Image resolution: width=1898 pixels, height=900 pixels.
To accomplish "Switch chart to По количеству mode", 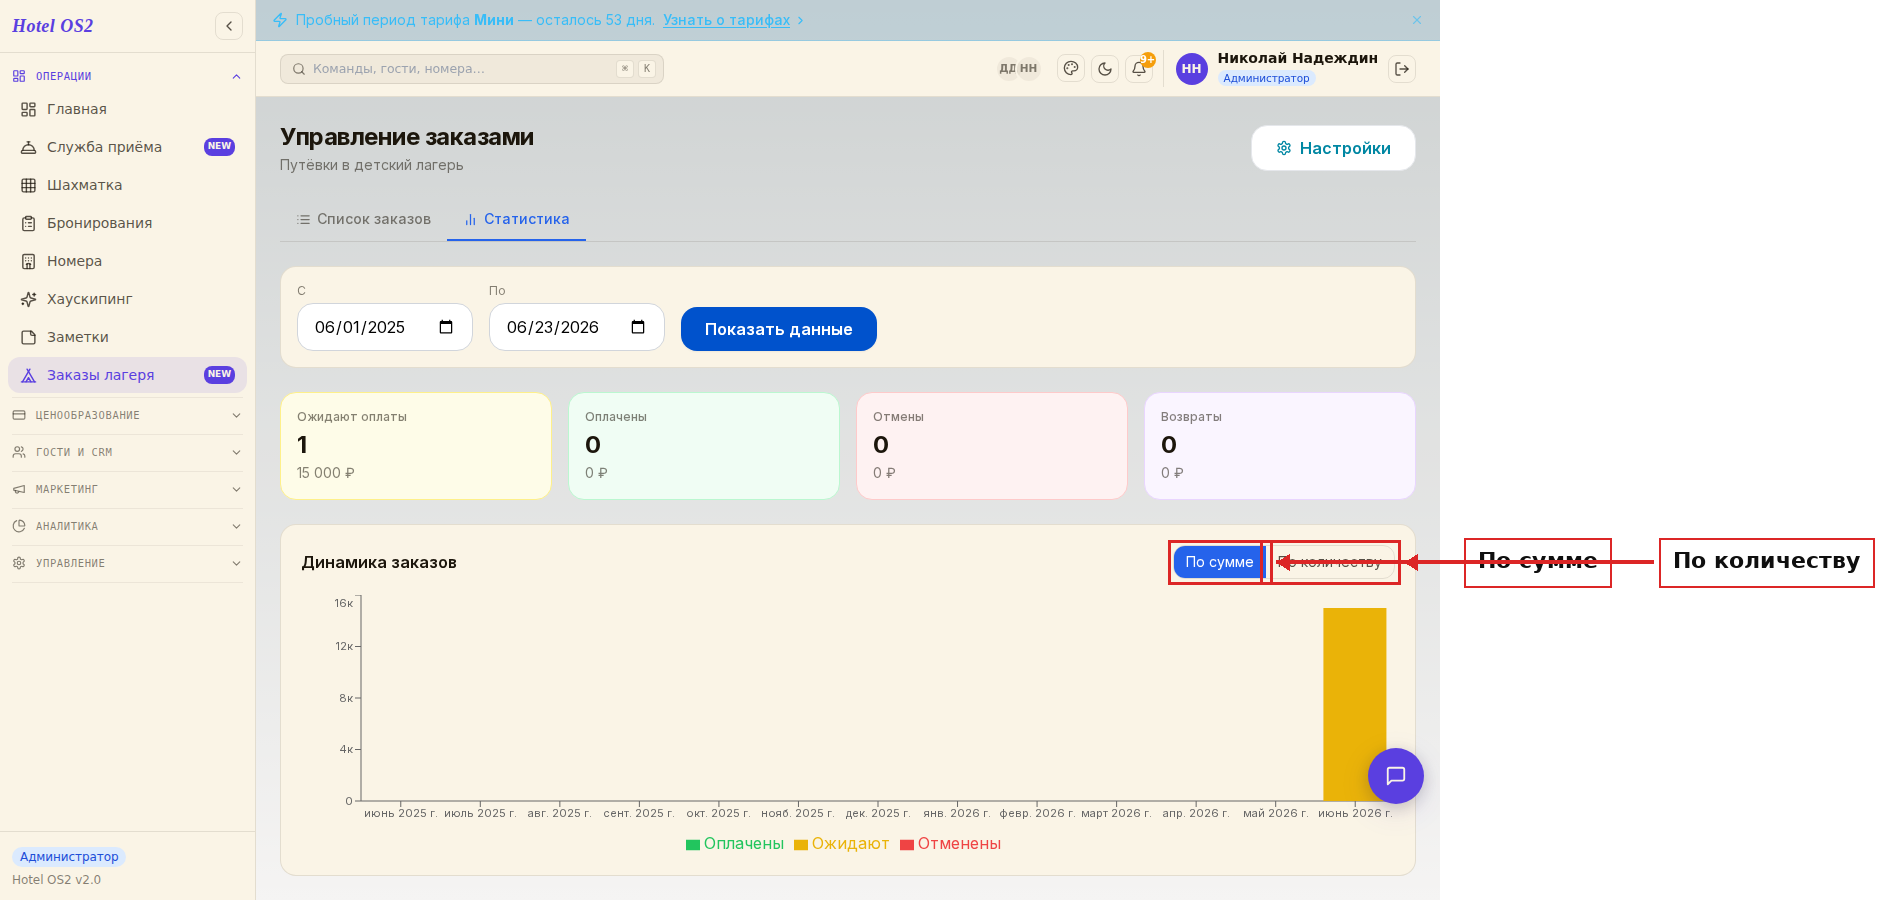I will 1333,562.
